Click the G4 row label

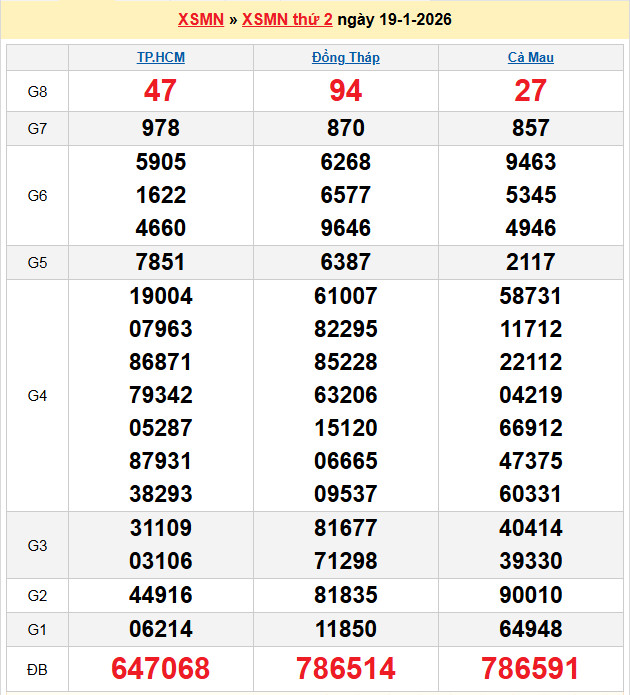tap(37, 396)
